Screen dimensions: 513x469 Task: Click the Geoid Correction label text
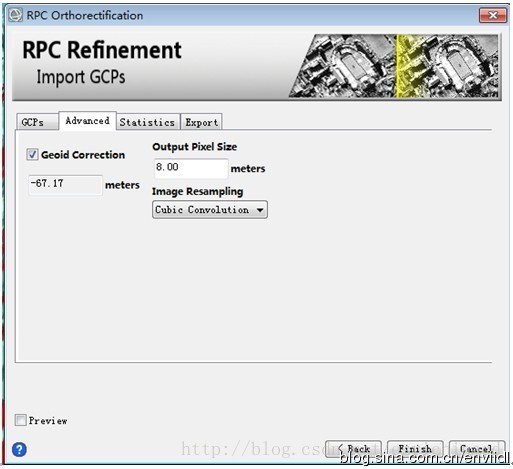(83, 155)
